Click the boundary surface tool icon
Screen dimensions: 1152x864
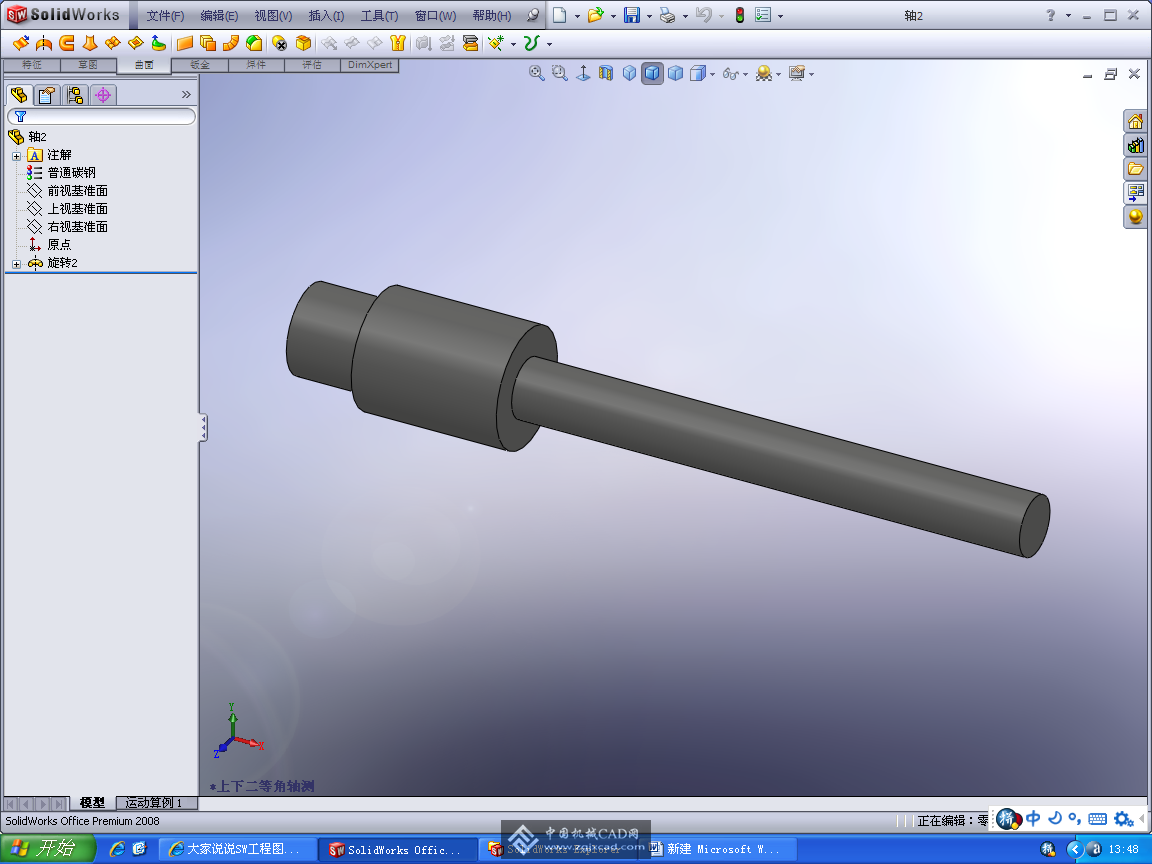point(112,43)
